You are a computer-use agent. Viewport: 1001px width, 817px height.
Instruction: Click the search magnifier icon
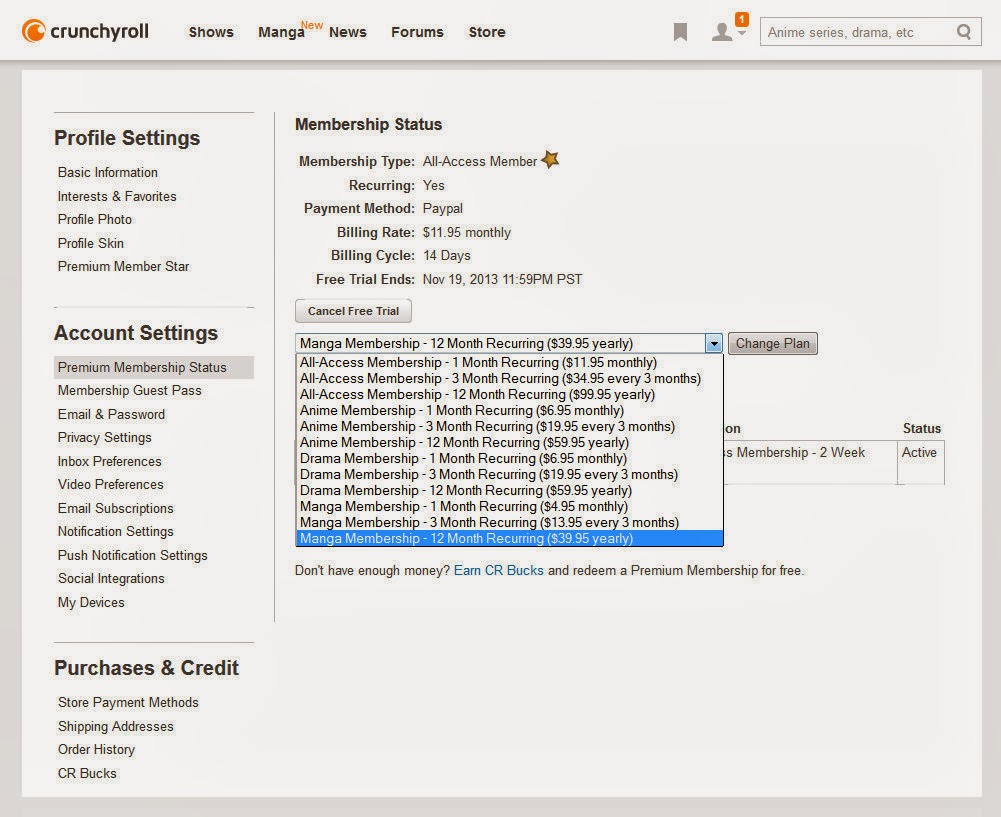tap(964, 32)
